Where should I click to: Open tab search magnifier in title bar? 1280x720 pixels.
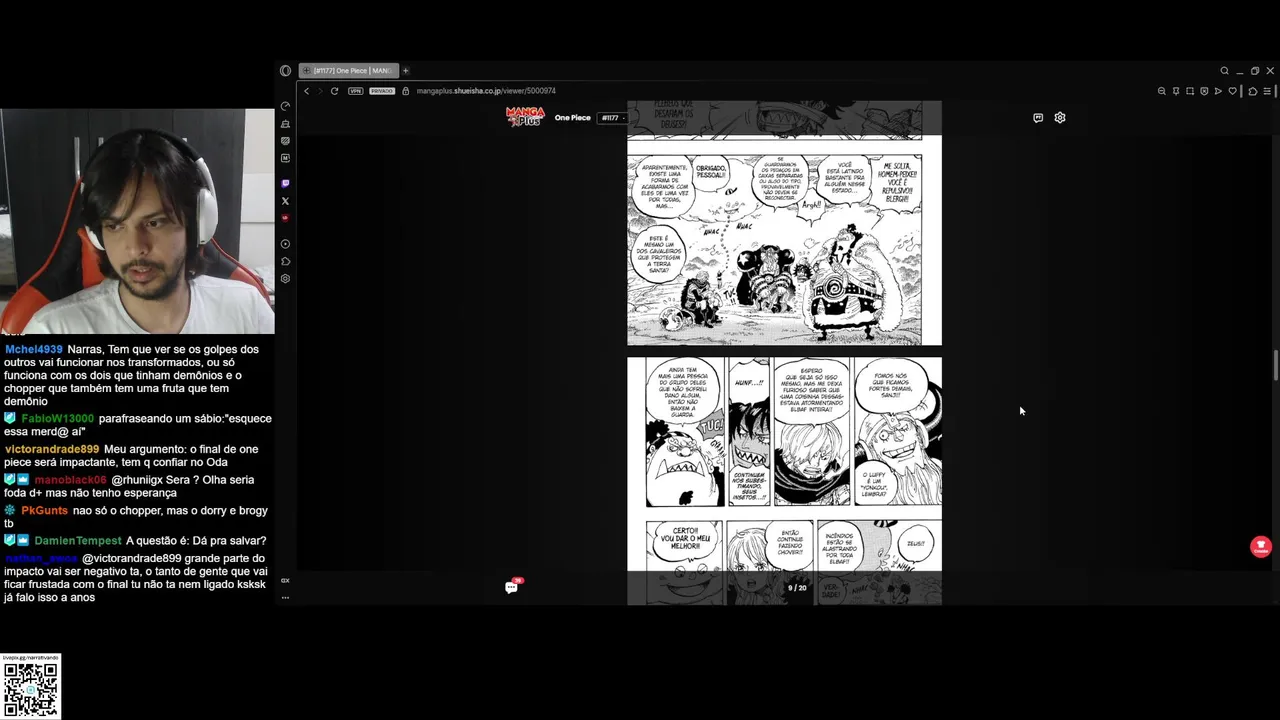click(x=1224, y=71)
